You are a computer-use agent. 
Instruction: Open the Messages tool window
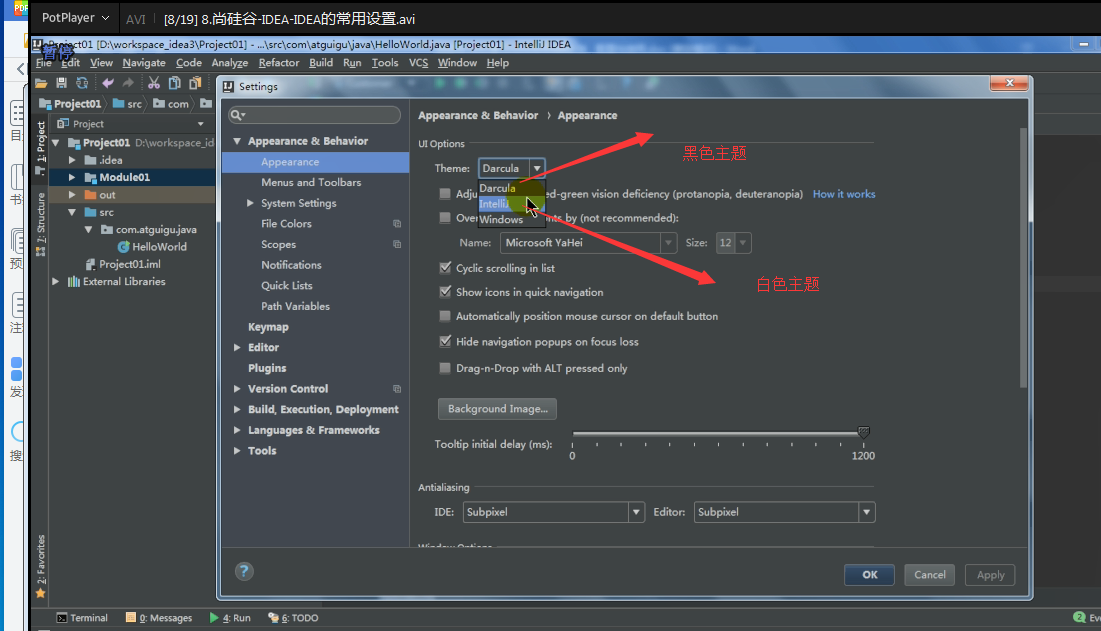(x=159, y=618)
